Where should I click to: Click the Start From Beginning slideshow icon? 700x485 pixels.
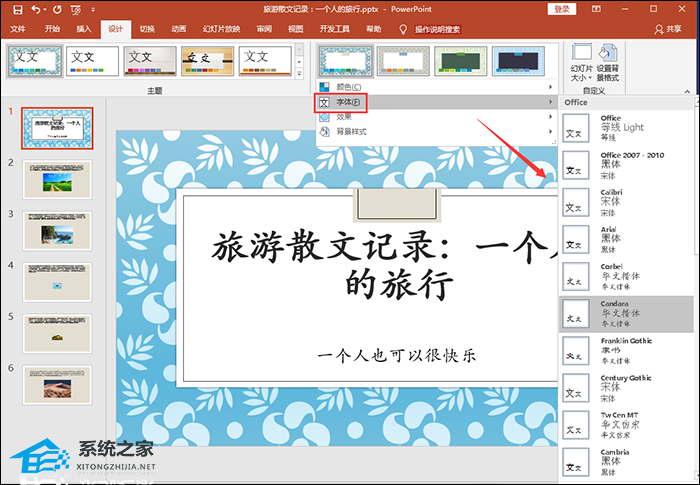tap(76, 10)
